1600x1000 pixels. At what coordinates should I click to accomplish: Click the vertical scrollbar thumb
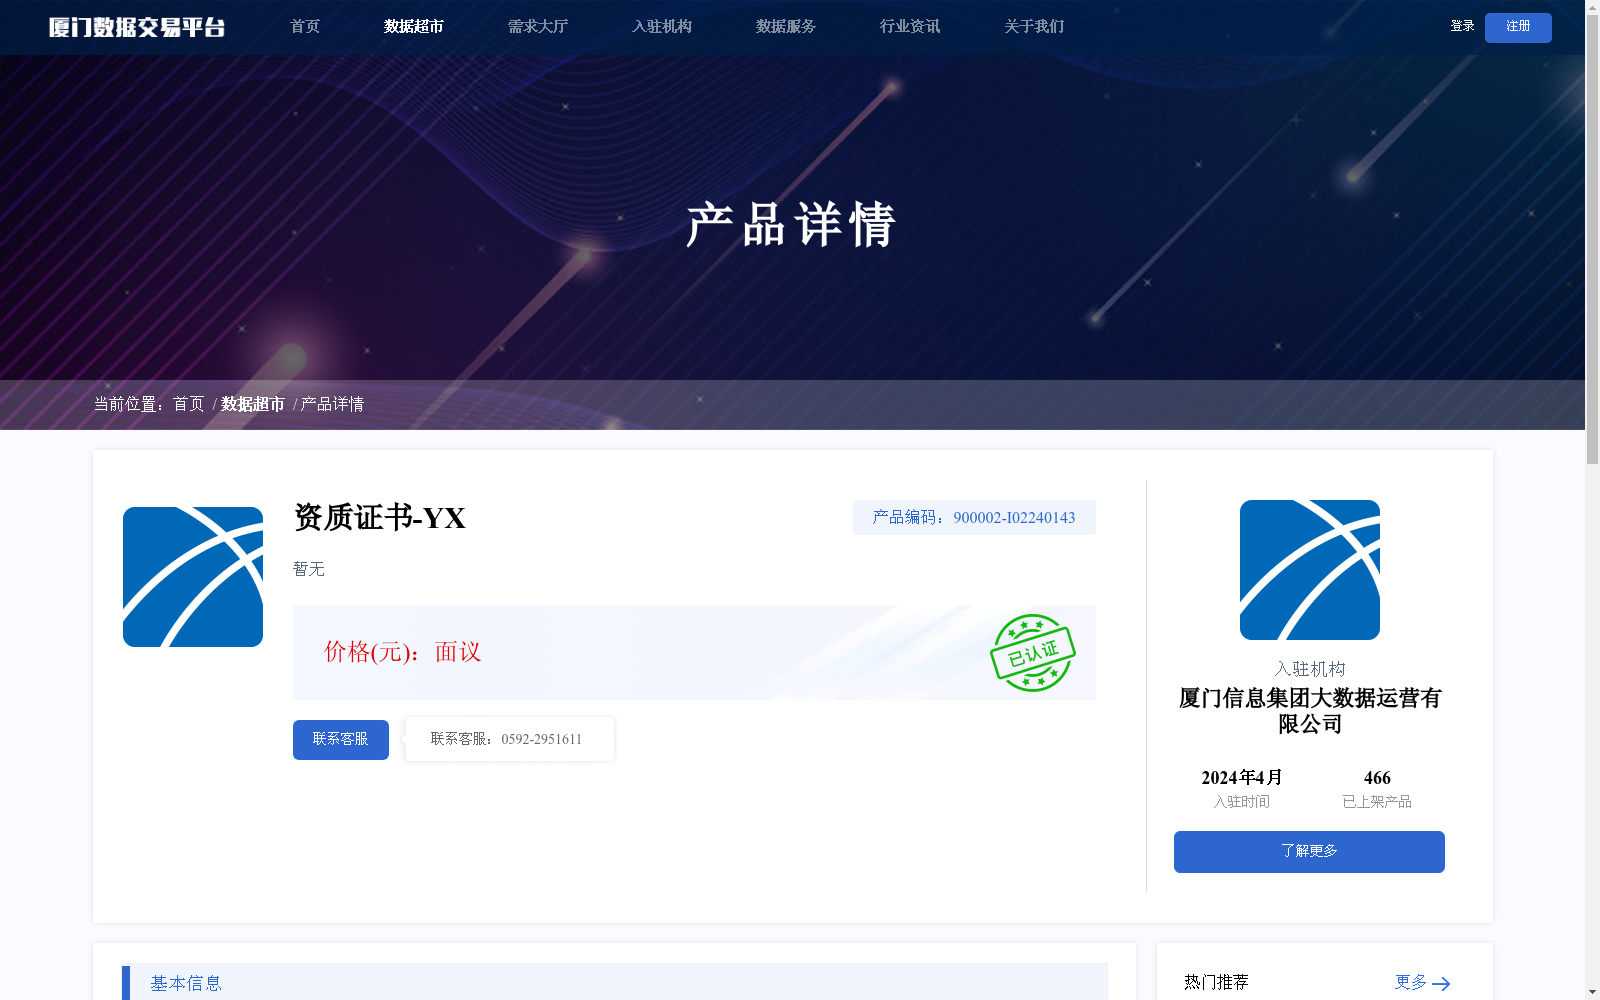[1592, 240]
